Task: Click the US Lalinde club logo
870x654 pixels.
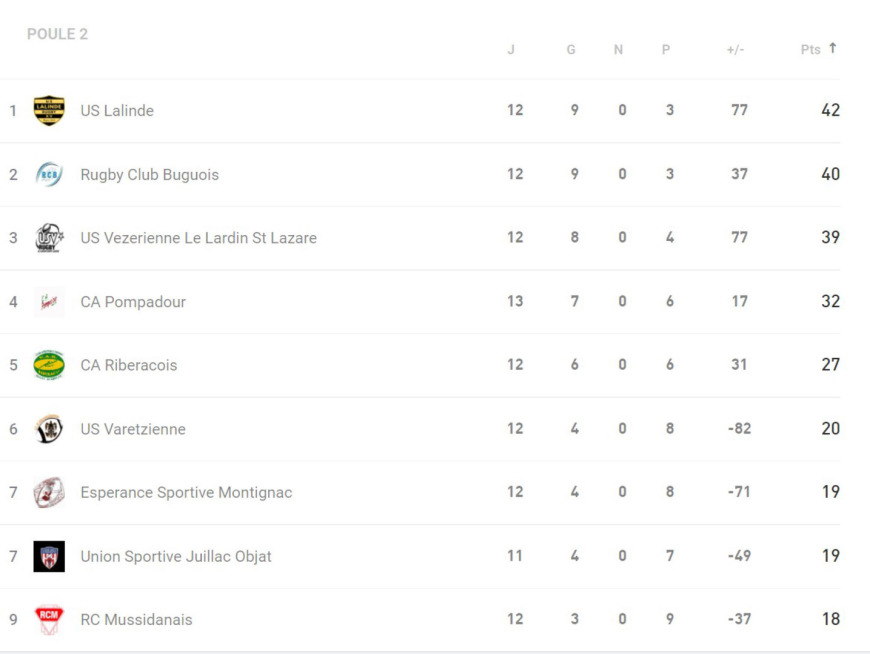Action: click(49, 110)
